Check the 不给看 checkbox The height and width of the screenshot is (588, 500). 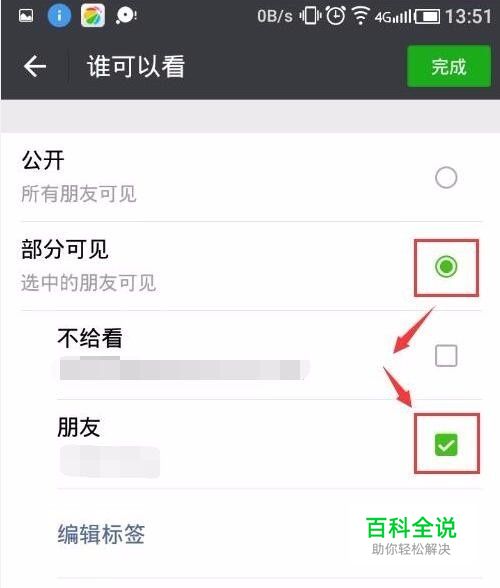(446, 356)
